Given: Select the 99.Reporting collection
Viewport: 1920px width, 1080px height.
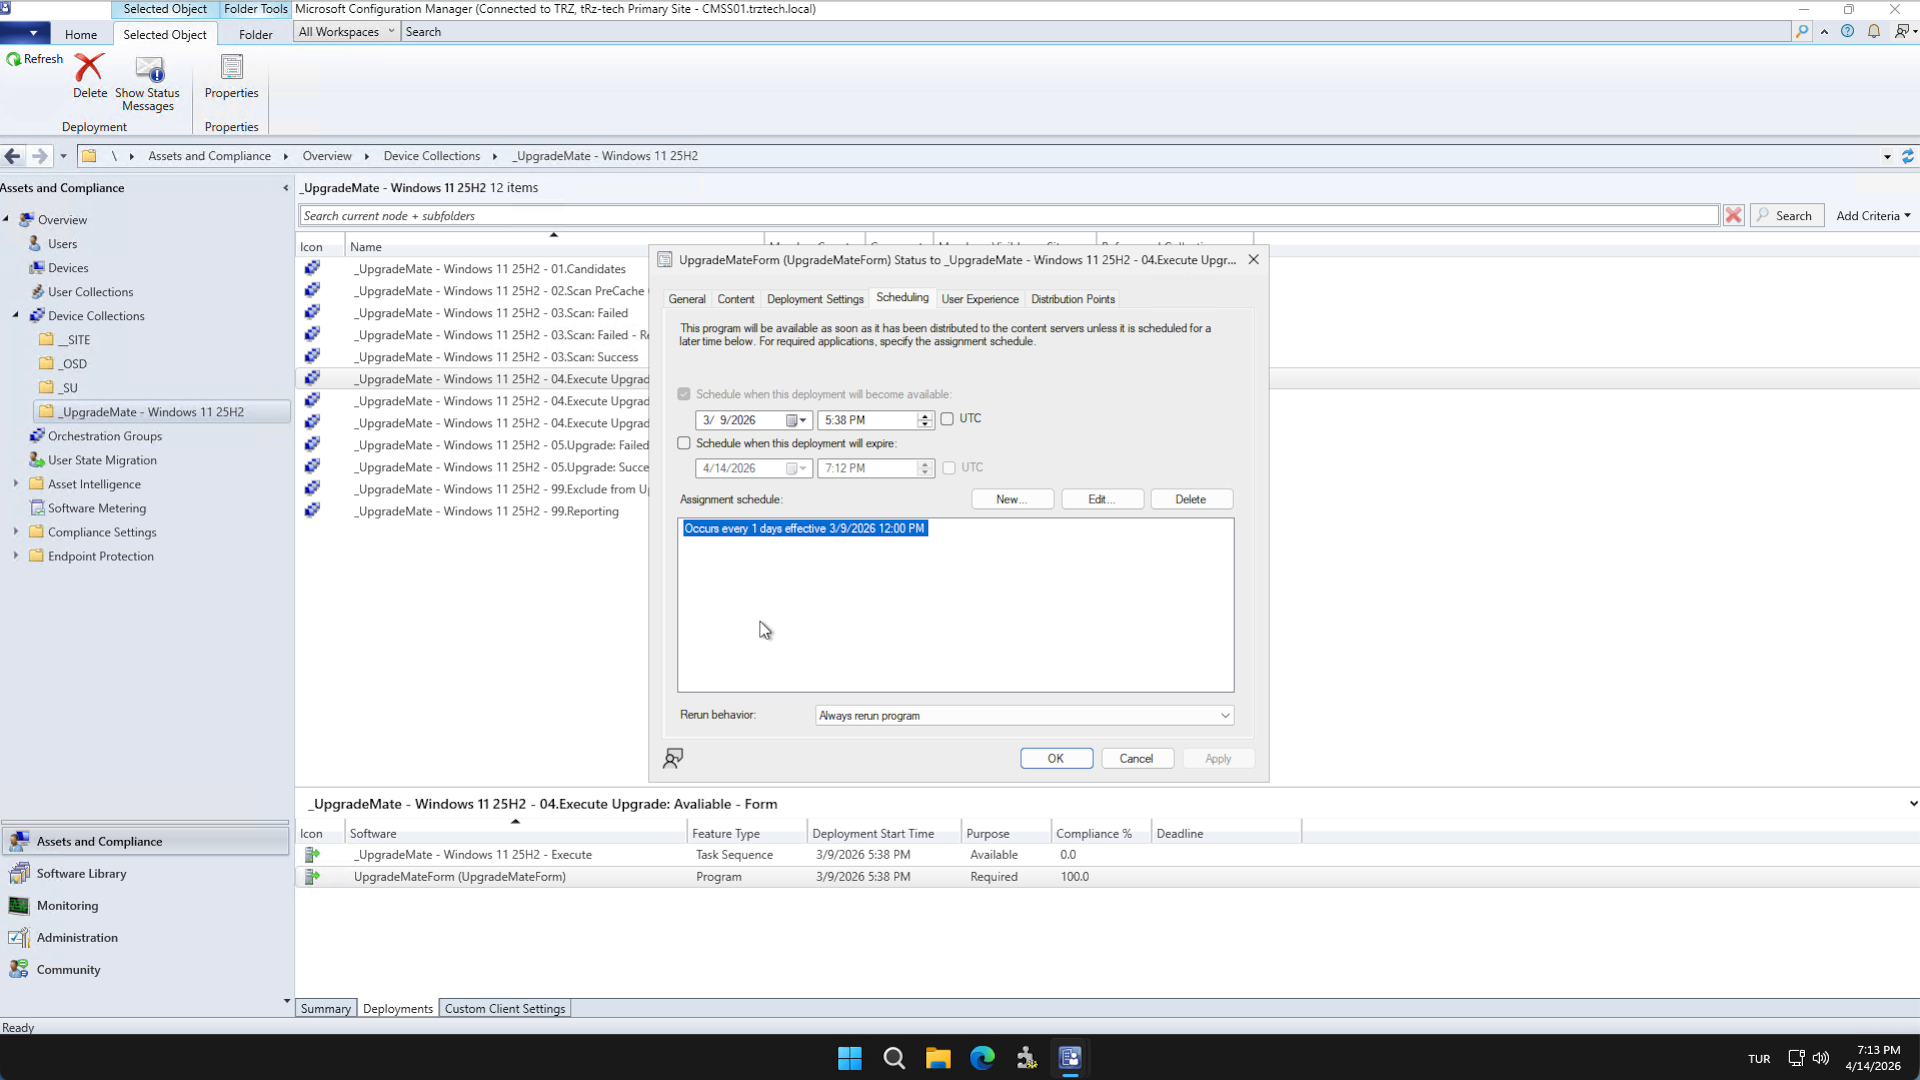Looking at the screenshot, I should tap(486, 511).
